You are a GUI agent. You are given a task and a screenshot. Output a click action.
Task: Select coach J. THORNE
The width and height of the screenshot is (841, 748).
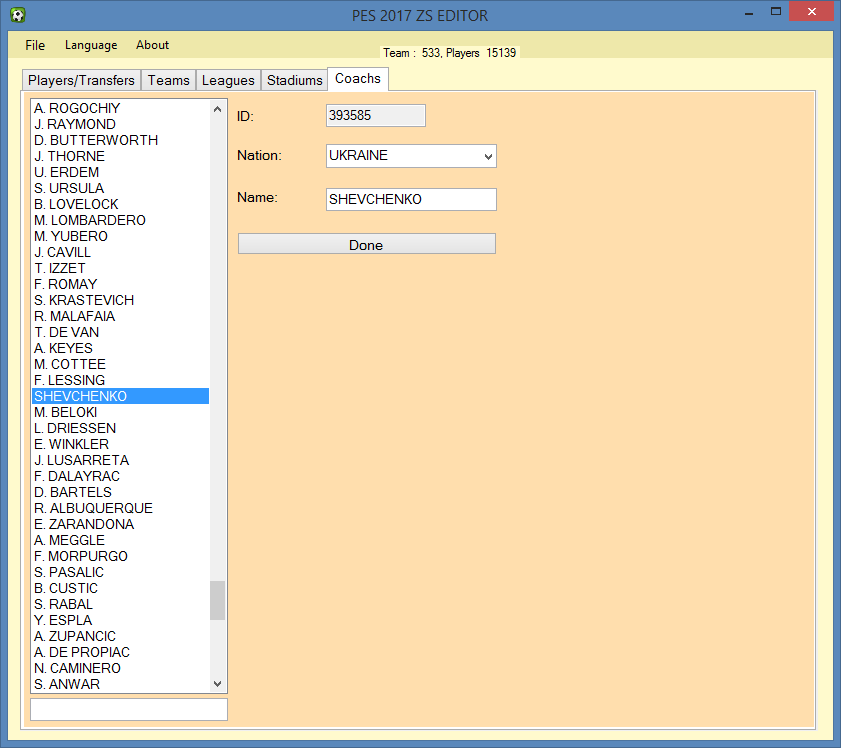pyautogui.click(x=120, y=157)
